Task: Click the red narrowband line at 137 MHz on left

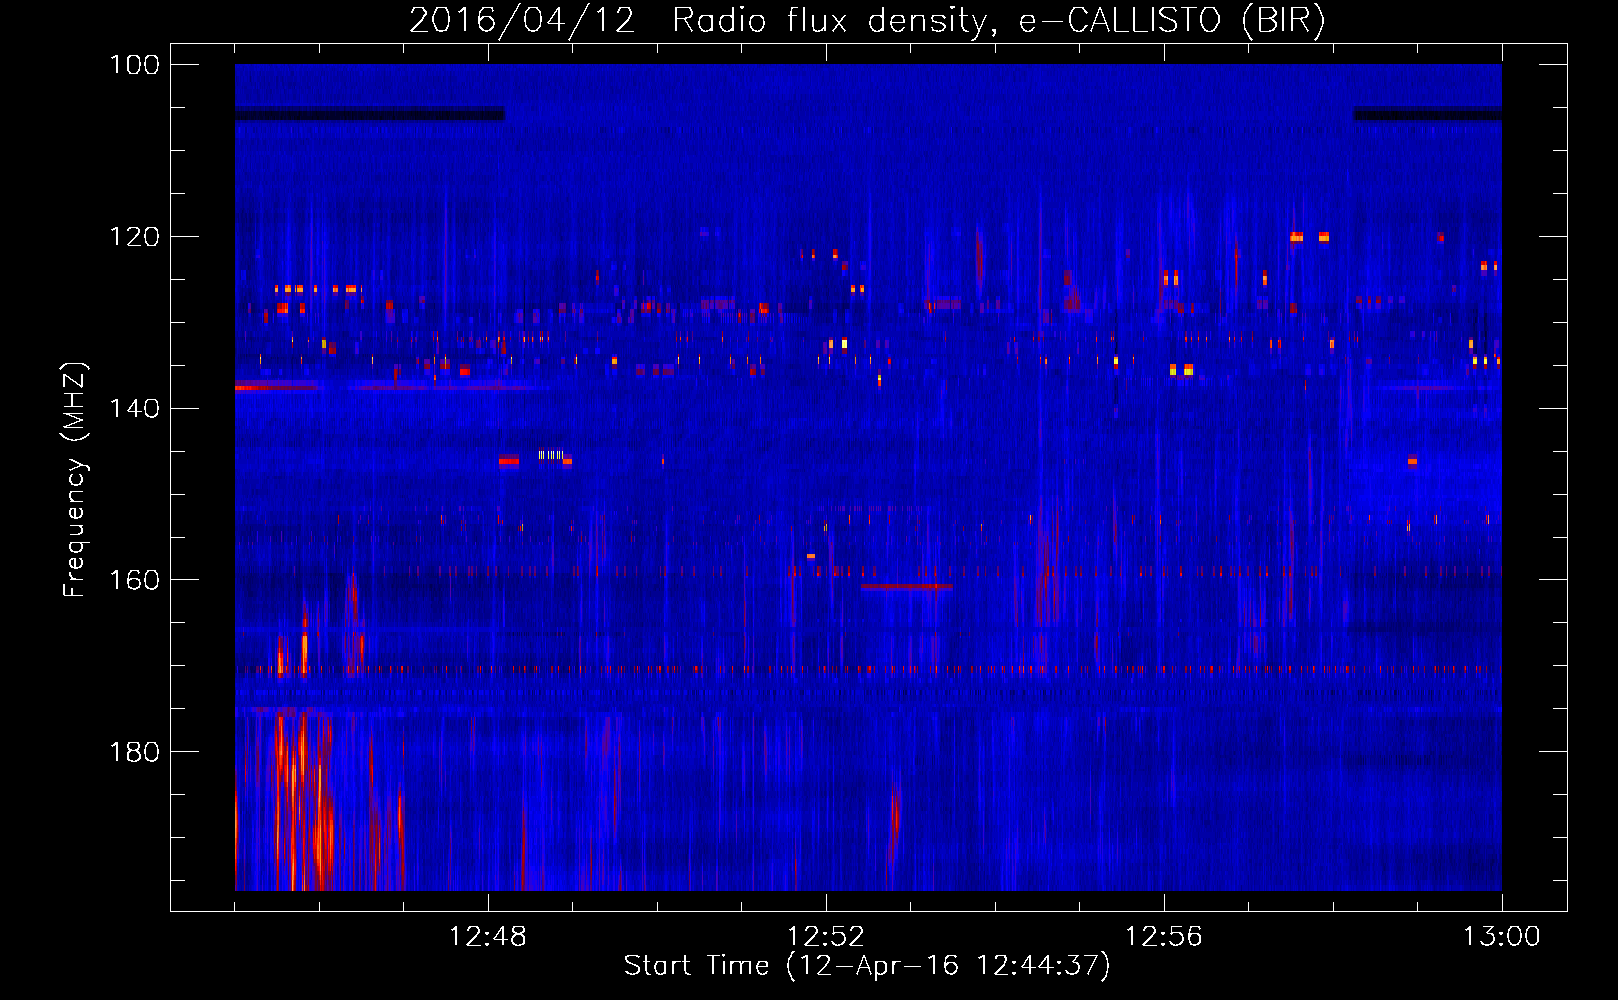Action: 277,386
